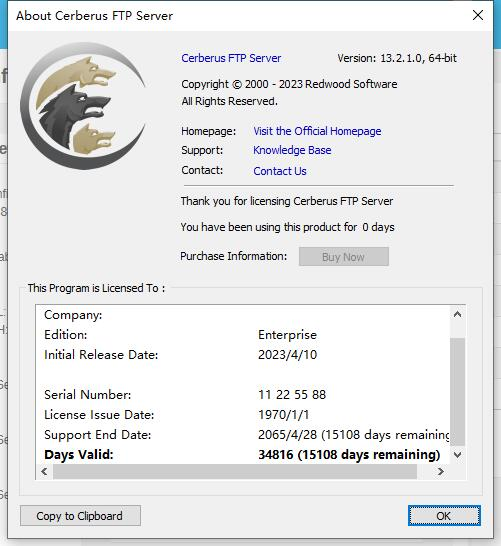Viewport: 501px width, 546px height.
Task: Click the Support End Date label
Action: [97, 435]
